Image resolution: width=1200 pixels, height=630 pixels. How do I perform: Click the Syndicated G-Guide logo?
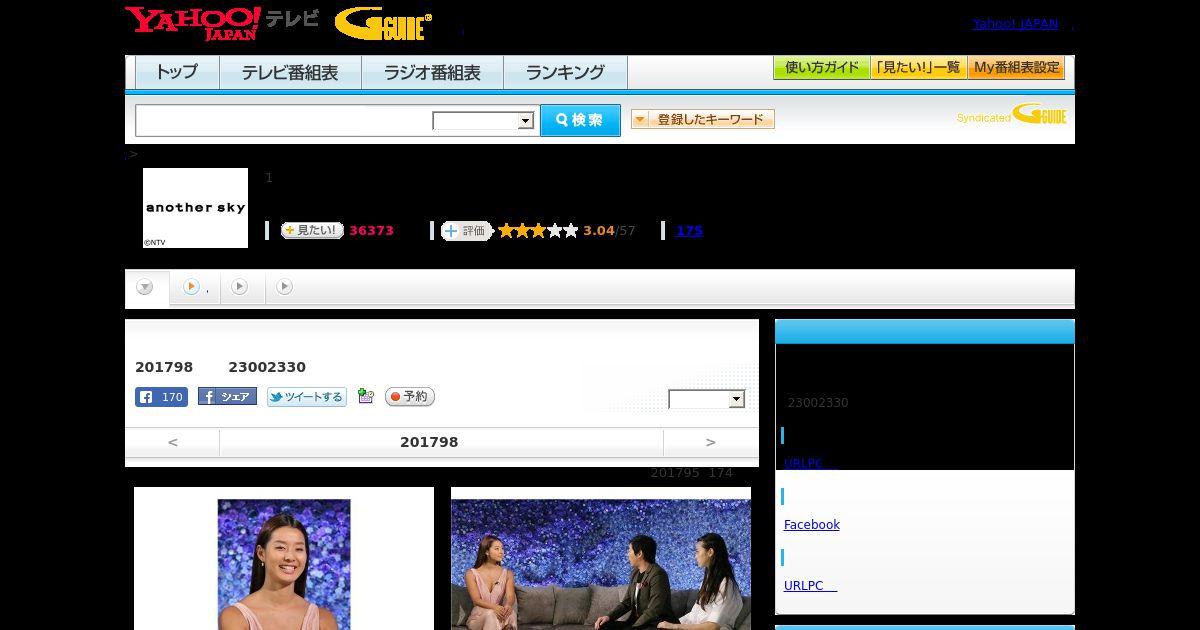pos(1012,115)
